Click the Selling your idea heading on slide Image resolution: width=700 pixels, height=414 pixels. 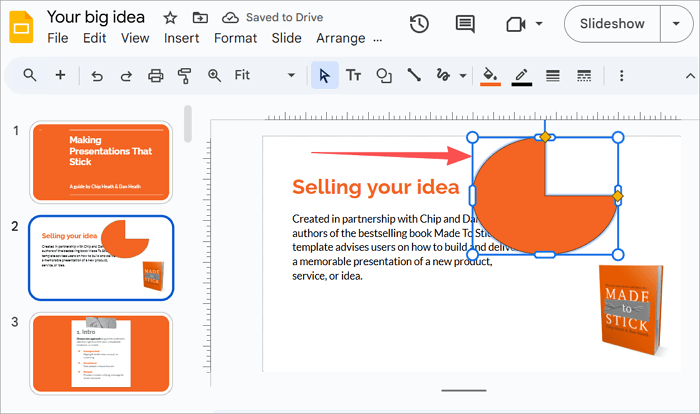(x=375, y=187)
